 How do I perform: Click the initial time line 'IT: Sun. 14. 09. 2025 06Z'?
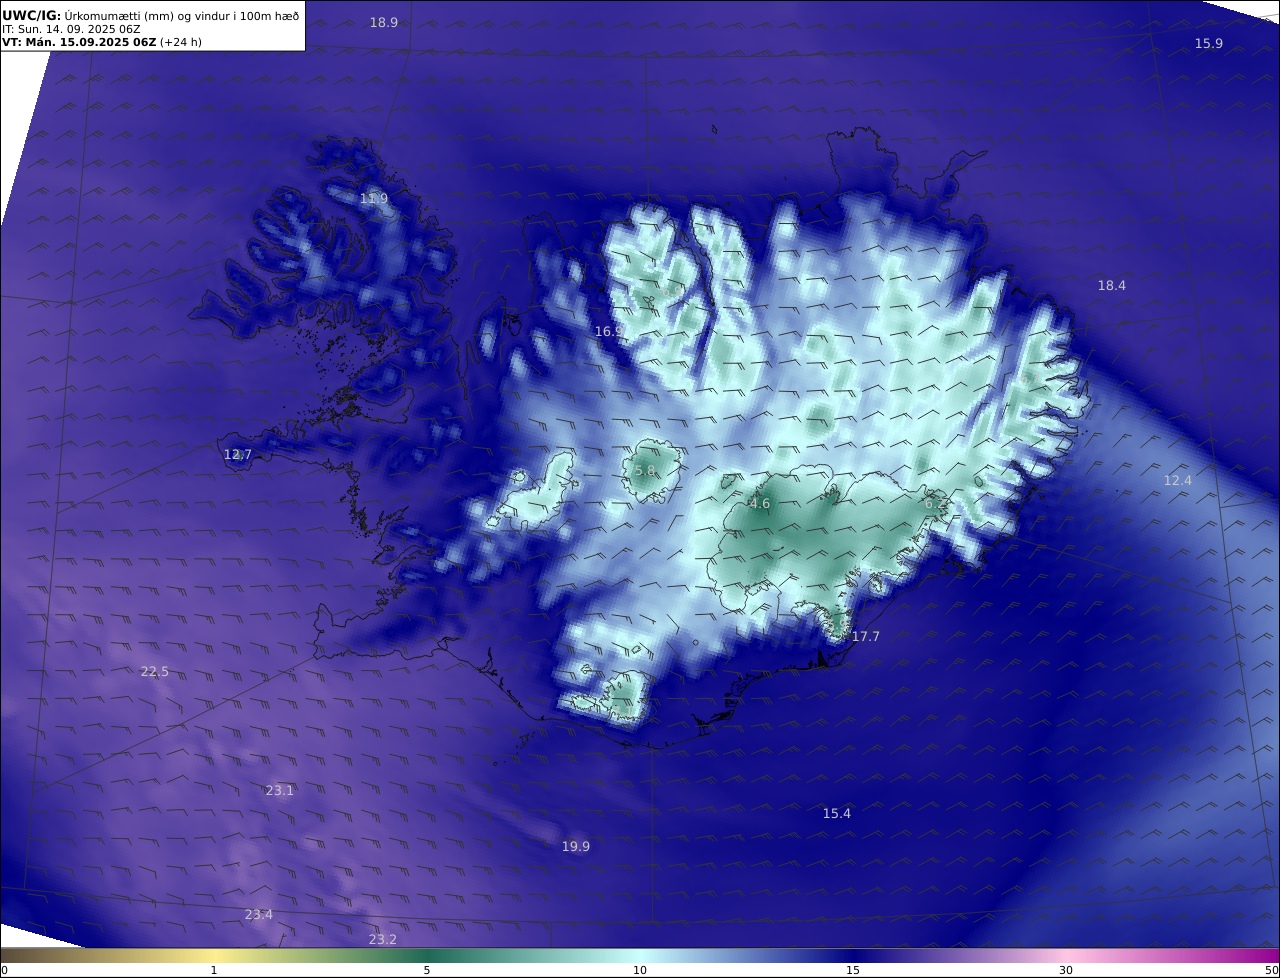tap(71, 29)
